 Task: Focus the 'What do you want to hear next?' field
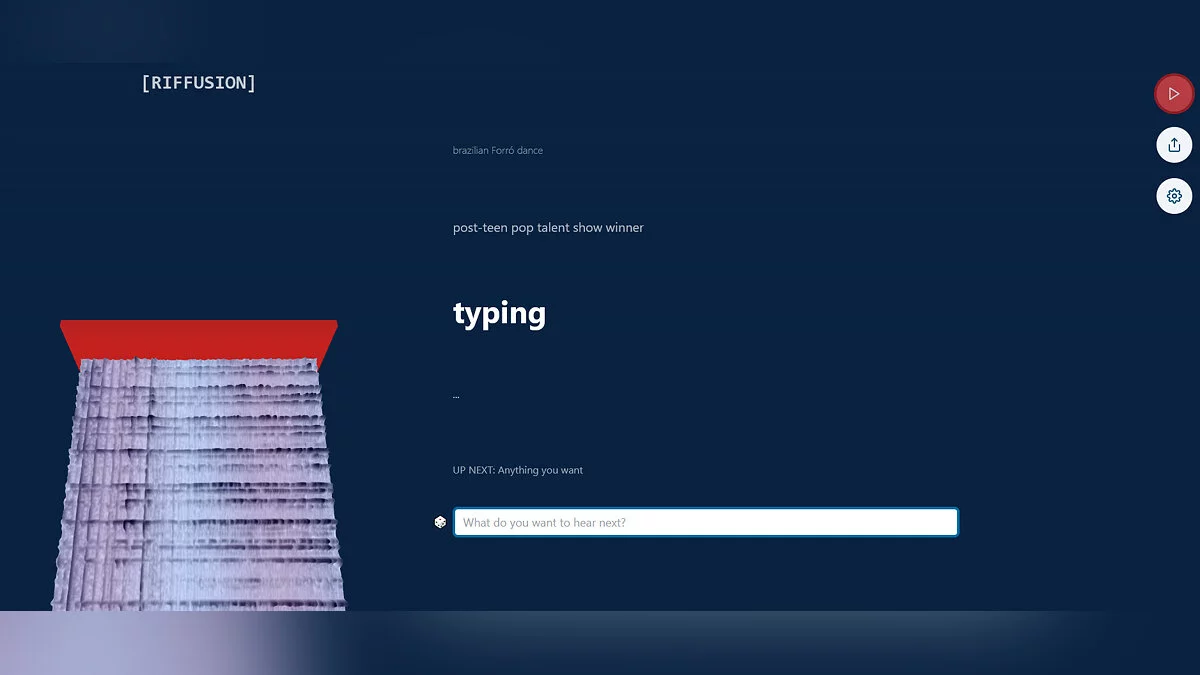click(x=706, y=522)
